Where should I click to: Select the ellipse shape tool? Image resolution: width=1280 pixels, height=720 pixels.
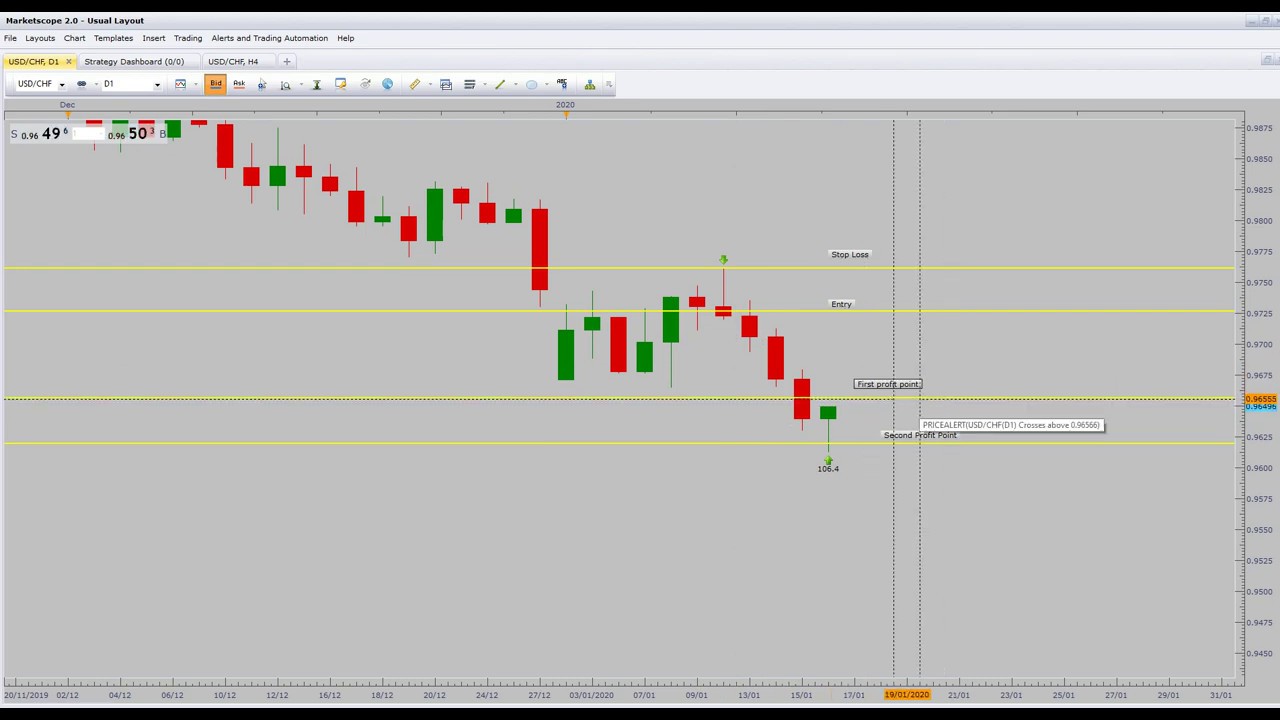[x=531, y=84]
